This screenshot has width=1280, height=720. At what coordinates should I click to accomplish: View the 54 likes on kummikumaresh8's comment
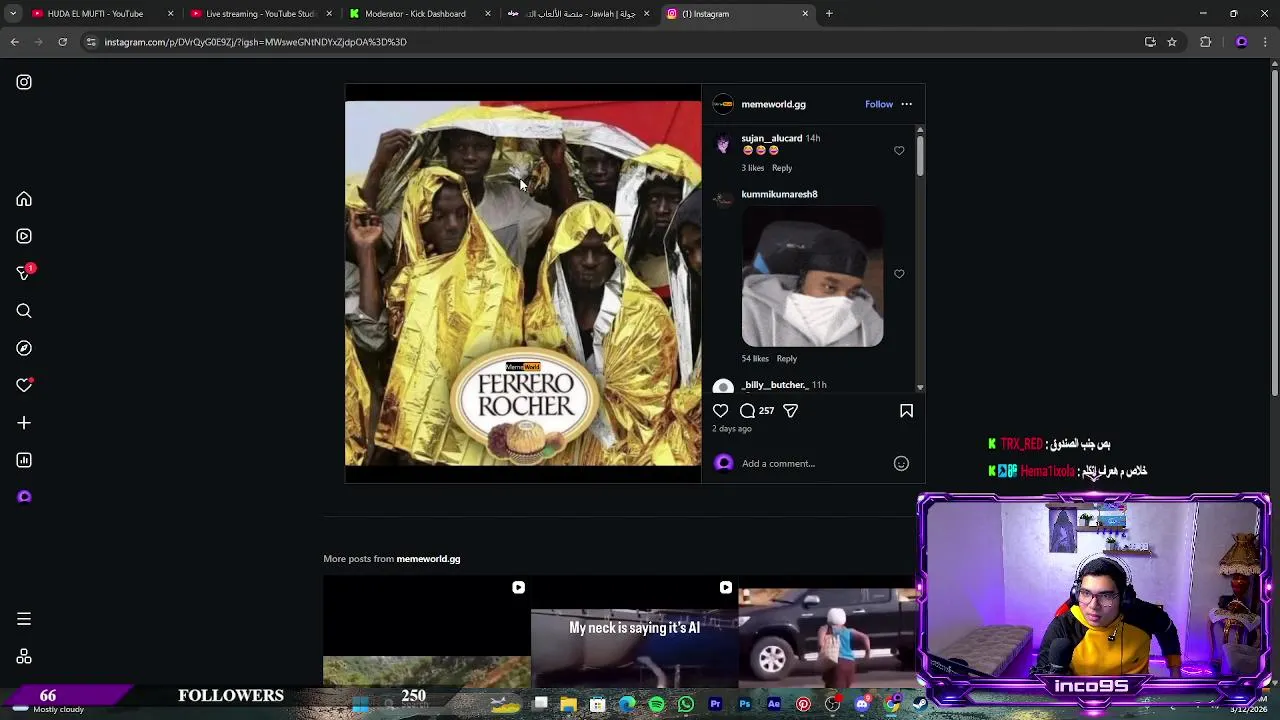tap(755, 359)
